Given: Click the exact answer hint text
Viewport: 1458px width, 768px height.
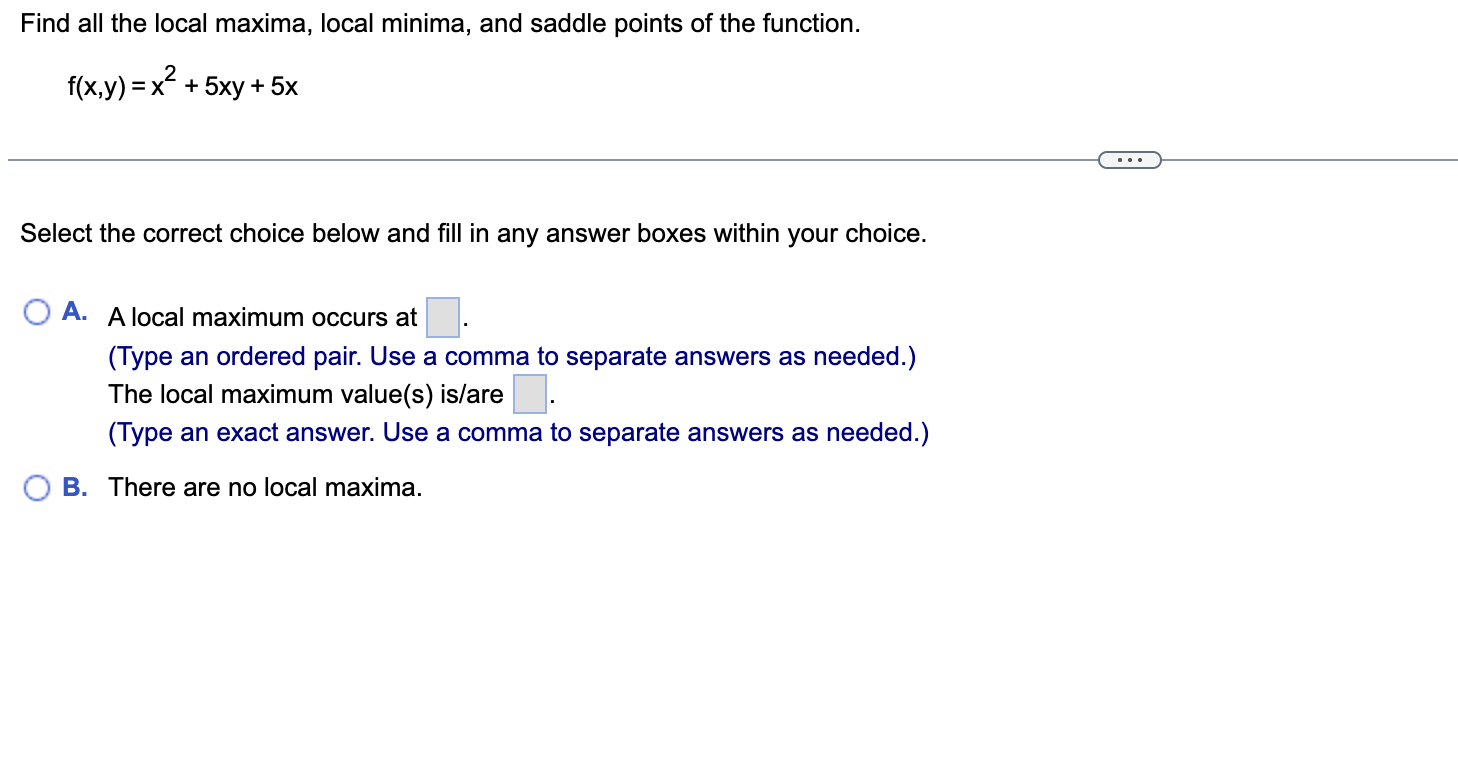Looking at the screenshot, I should [518, 432].
